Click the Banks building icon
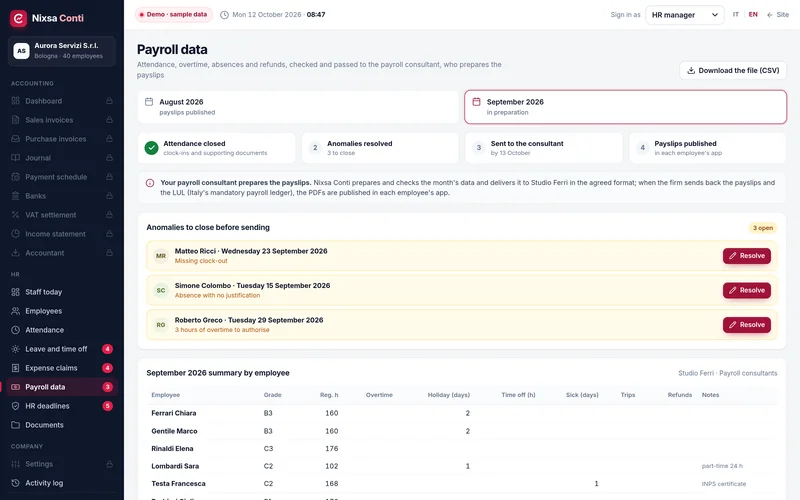 tap(15, 196)
